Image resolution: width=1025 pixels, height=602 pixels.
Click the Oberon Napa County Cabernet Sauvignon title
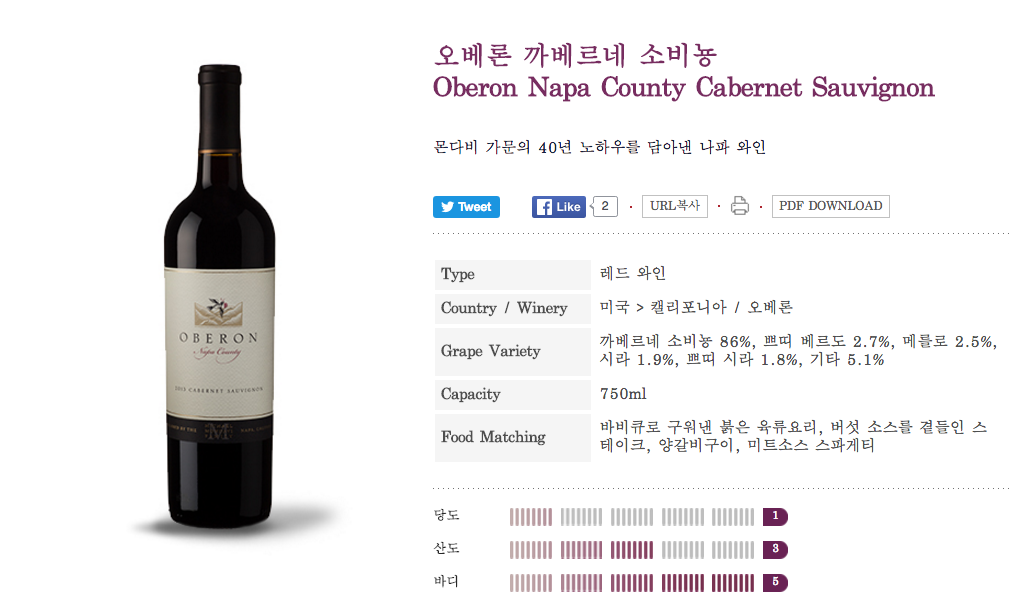(684, 88)
